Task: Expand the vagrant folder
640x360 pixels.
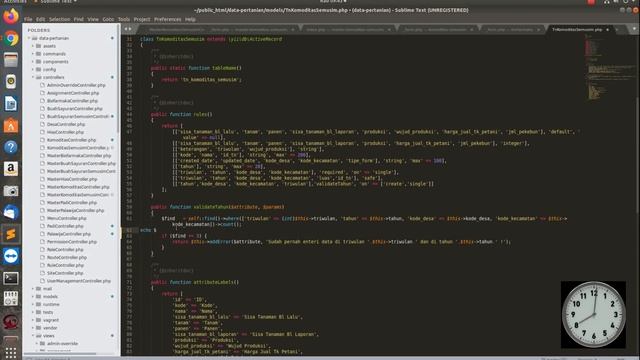Action: [x=33, y=320]
